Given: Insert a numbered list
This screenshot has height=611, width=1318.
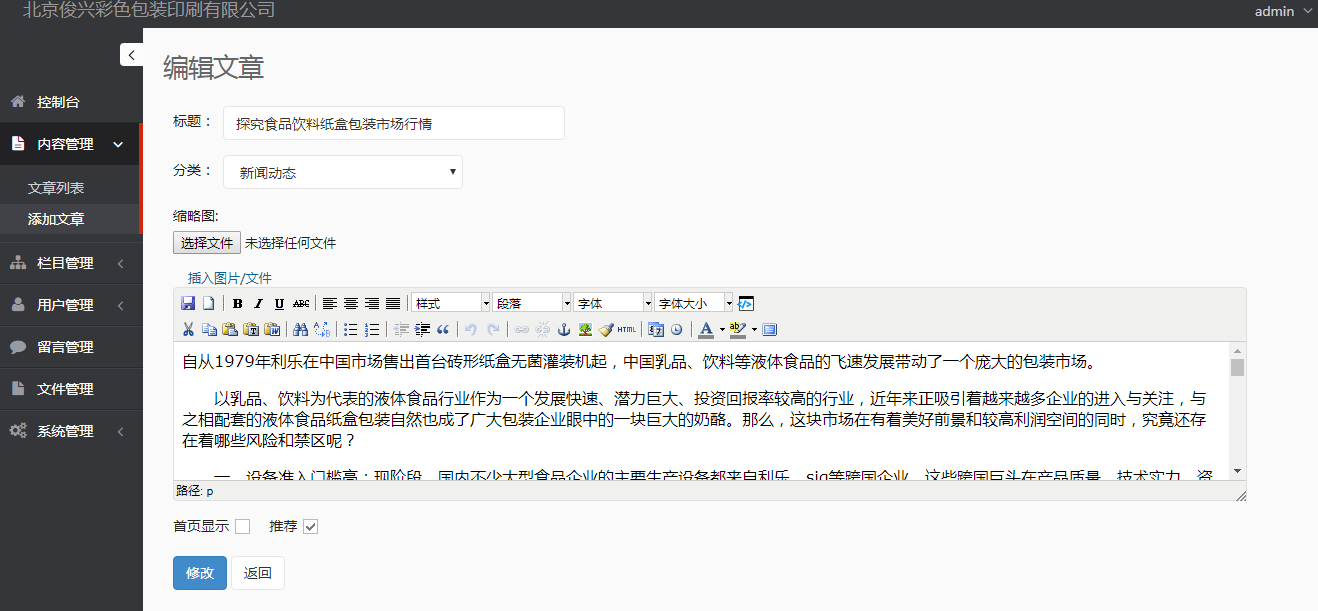Looking at the screenshot, I should click(372, 329).
